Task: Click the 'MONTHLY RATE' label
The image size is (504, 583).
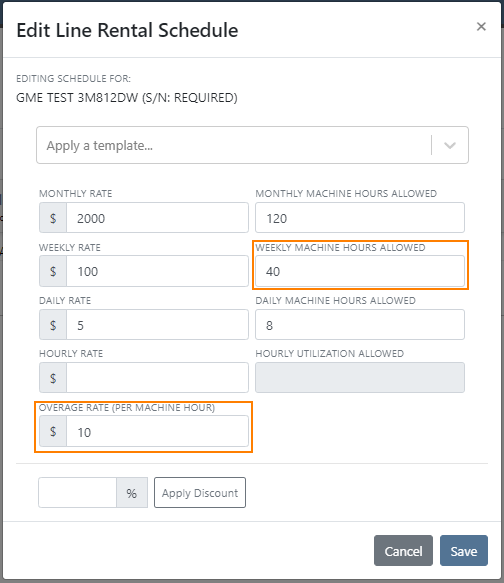Action: coord(75,193)
